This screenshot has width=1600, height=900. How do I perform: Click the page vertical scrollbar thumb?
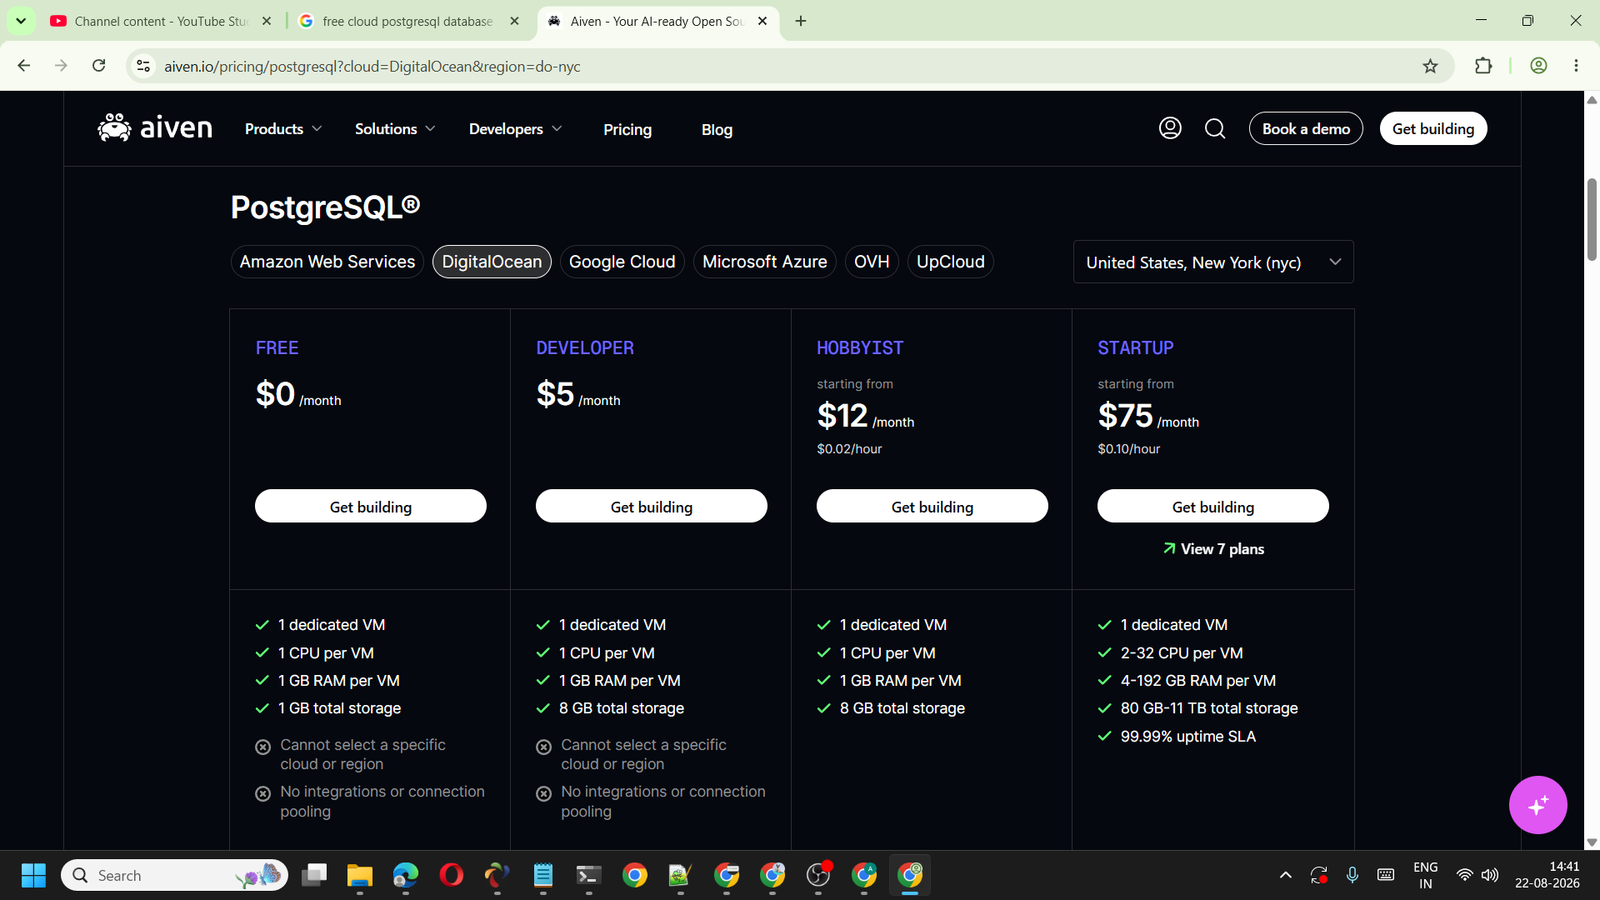[x=1592, y=220]
